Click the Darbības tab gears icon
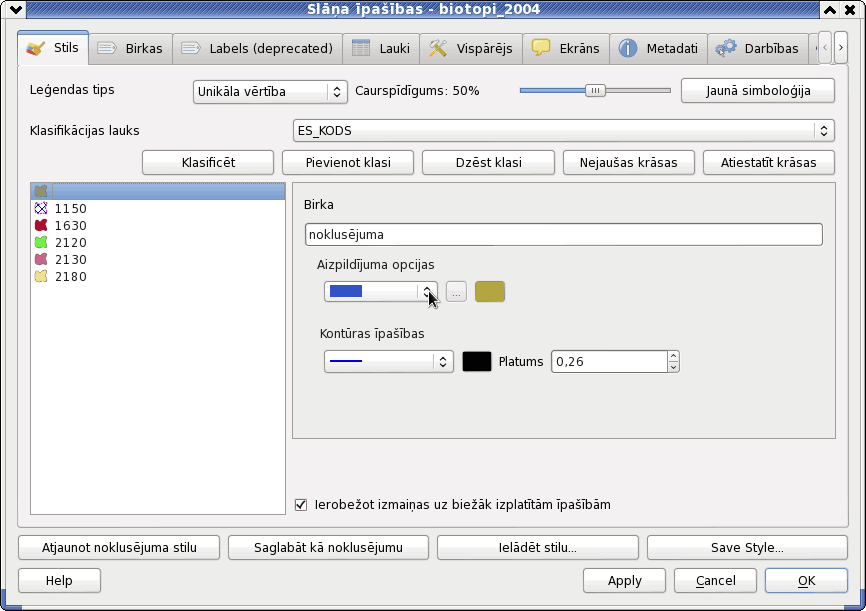The image size is (866, 611). point(726,48)
